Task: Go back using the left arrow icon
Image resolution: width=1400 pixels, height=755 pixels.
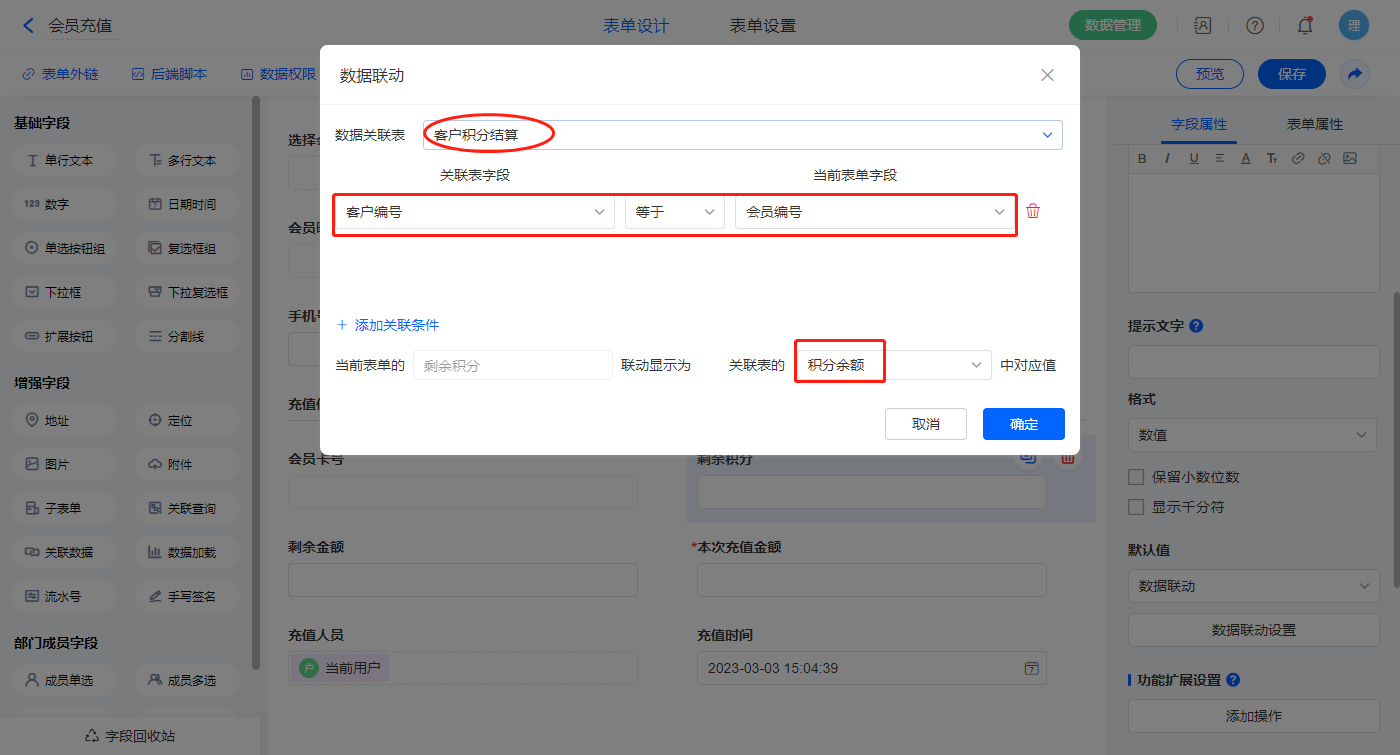Action: pos(28,26)
